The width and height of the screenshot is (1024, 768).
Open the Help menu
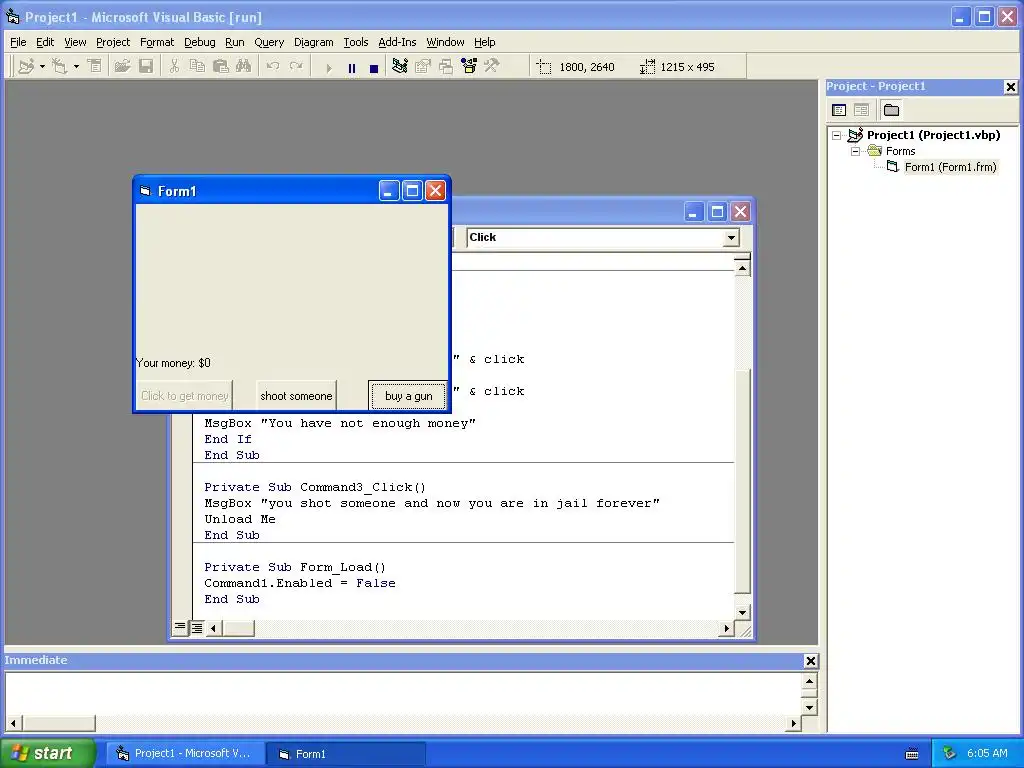[x=485, y=42]
